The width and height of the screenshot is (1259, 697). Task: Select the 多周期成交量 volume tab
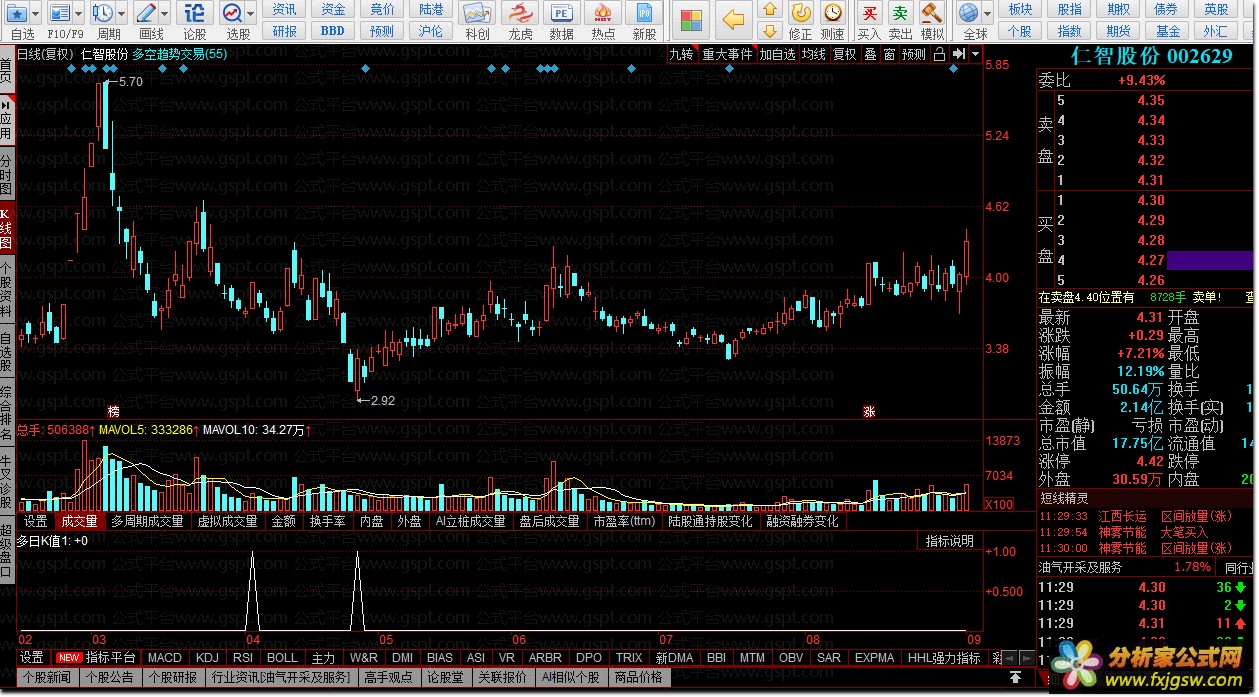click(x=147, y=521)
